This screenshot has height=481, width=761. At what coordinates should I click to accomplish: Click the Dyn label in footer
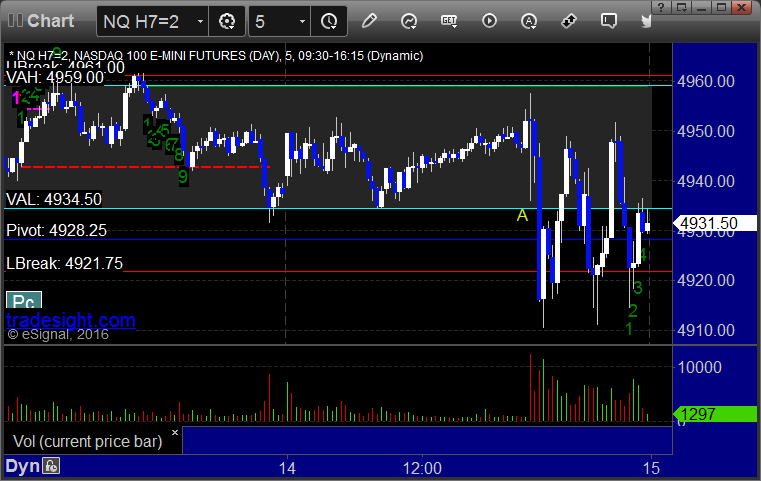22,466
